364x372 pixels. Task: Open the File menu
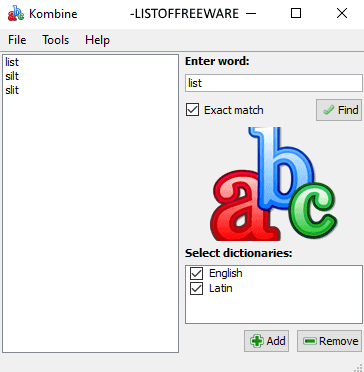coord(17,40)
